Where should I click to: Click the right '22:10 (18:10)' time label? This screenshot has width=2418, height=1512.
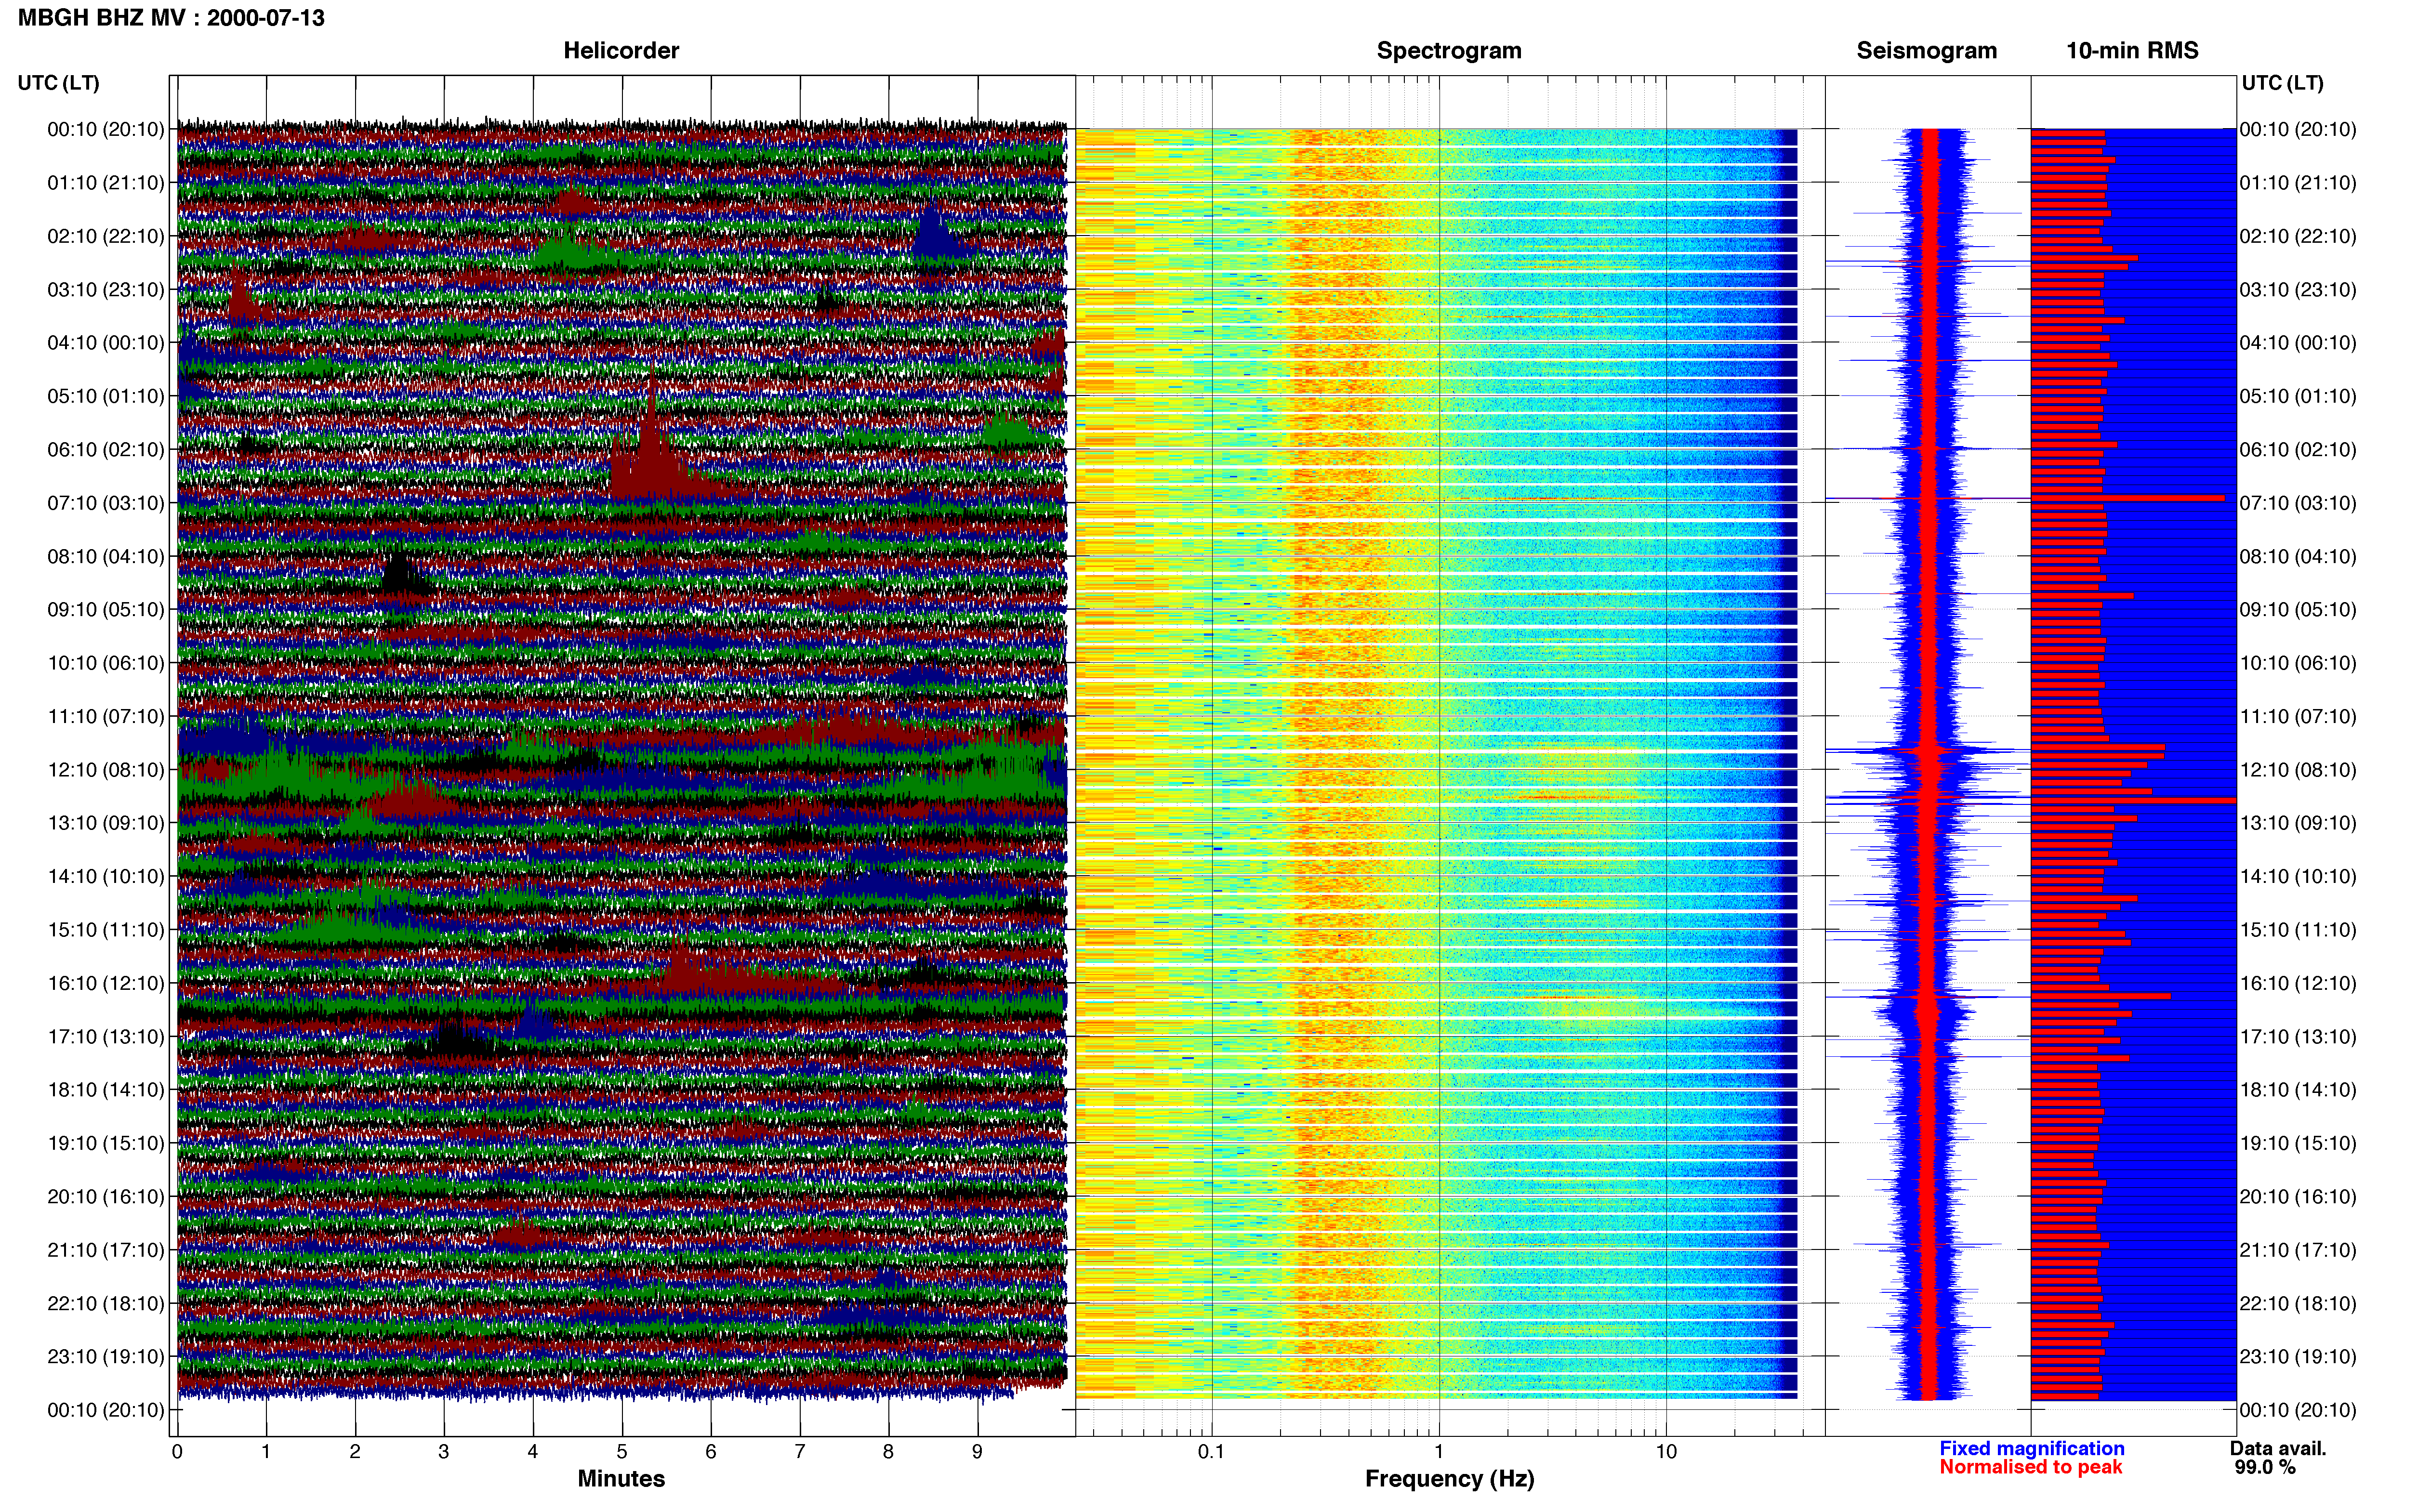(x=2298, y=1304)
